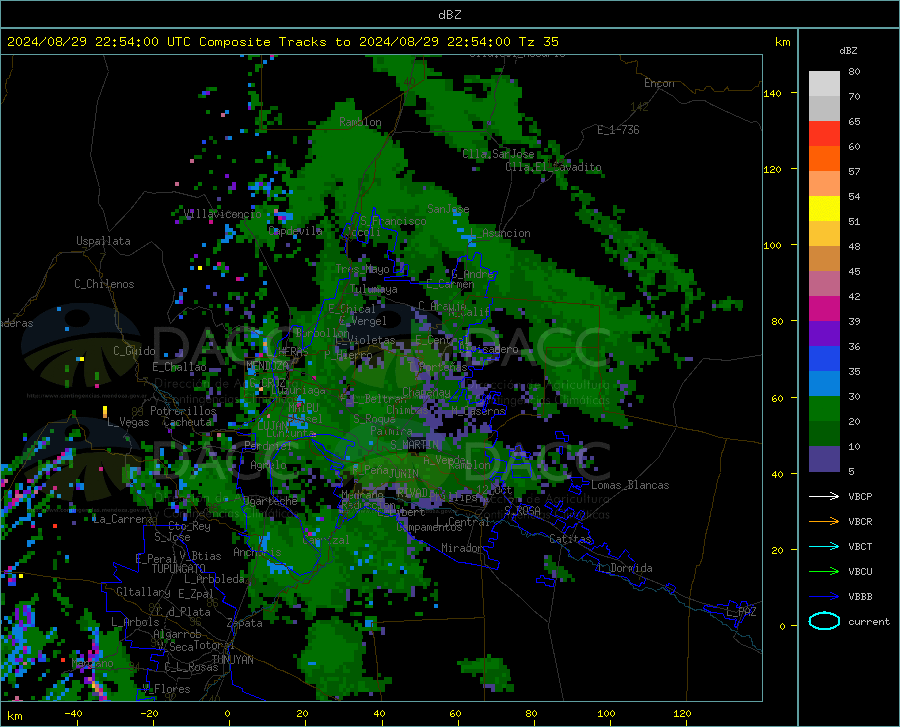Click the 140 km vertical axis tick
Image resolution: width=900 pixels, height=727 pixels.
[x=772, y=93]
